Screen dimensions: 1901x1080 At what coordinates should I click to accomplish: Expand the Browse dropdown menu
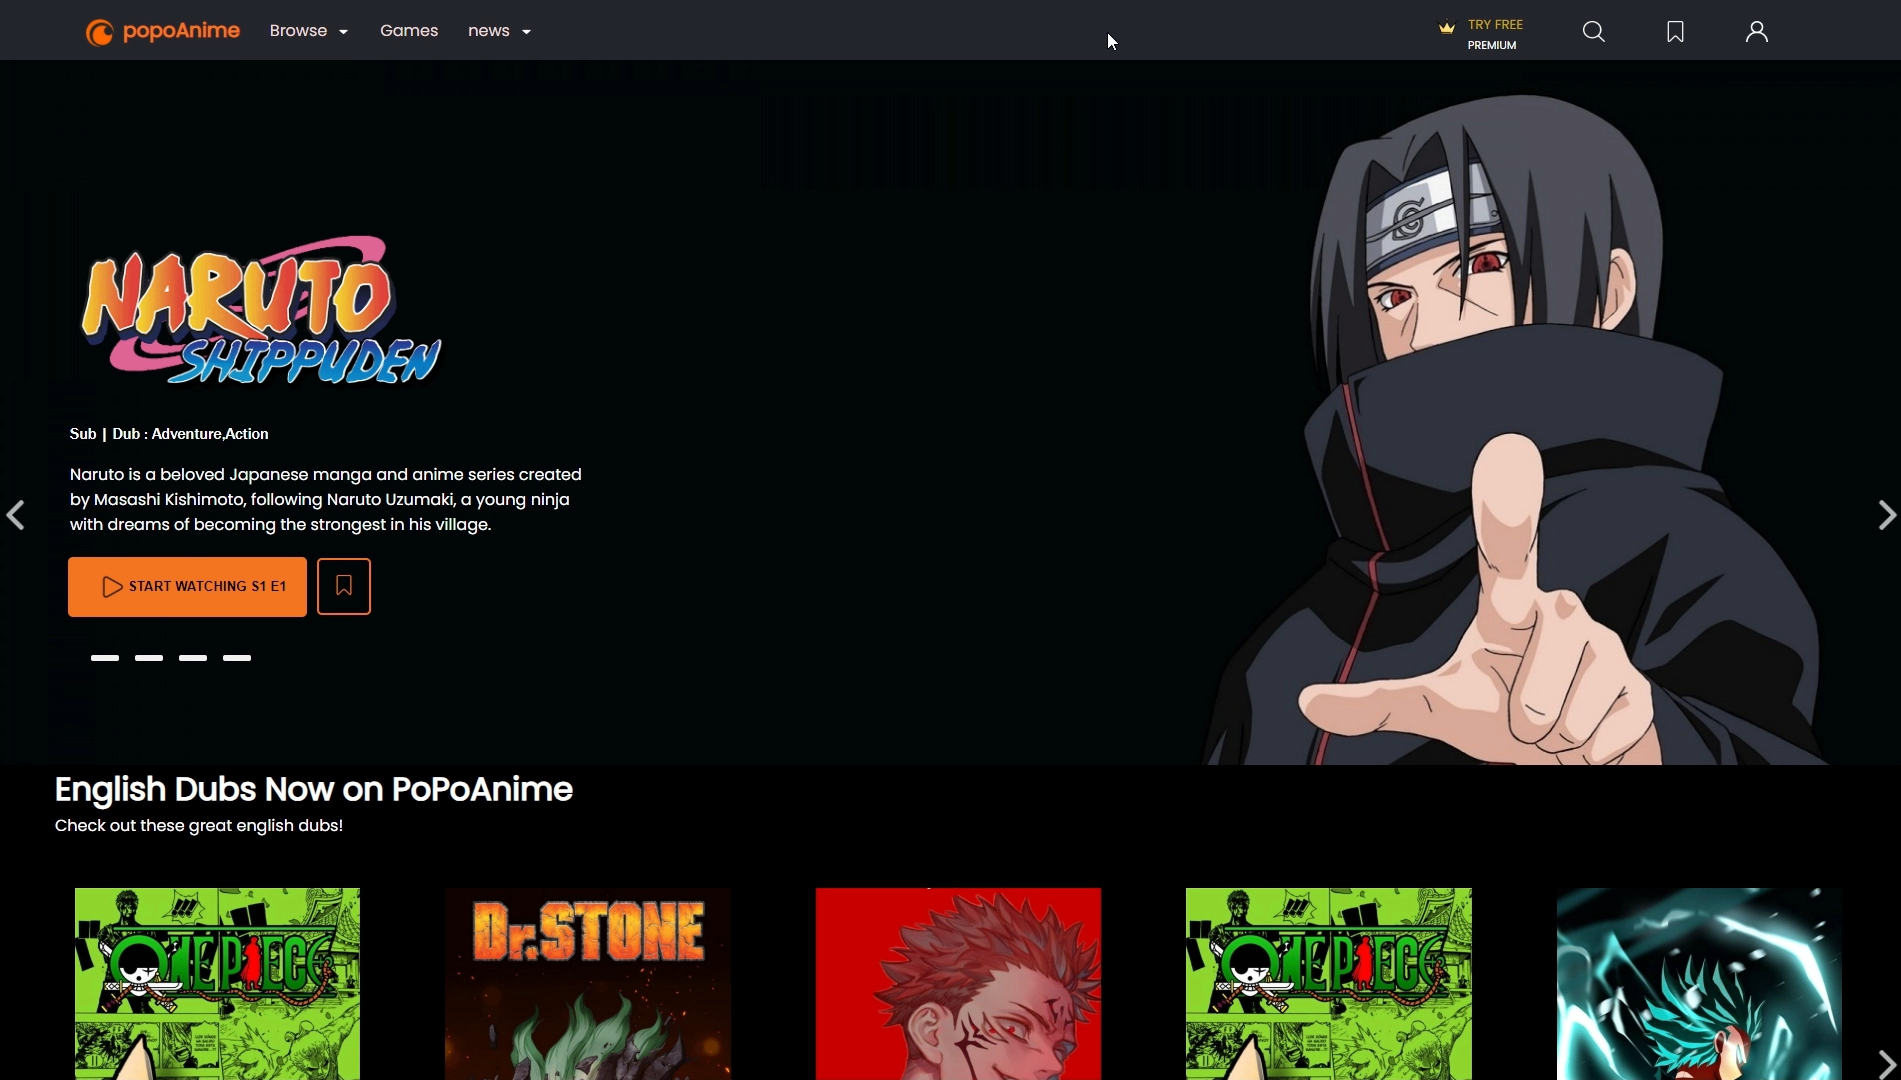point(308,31)
